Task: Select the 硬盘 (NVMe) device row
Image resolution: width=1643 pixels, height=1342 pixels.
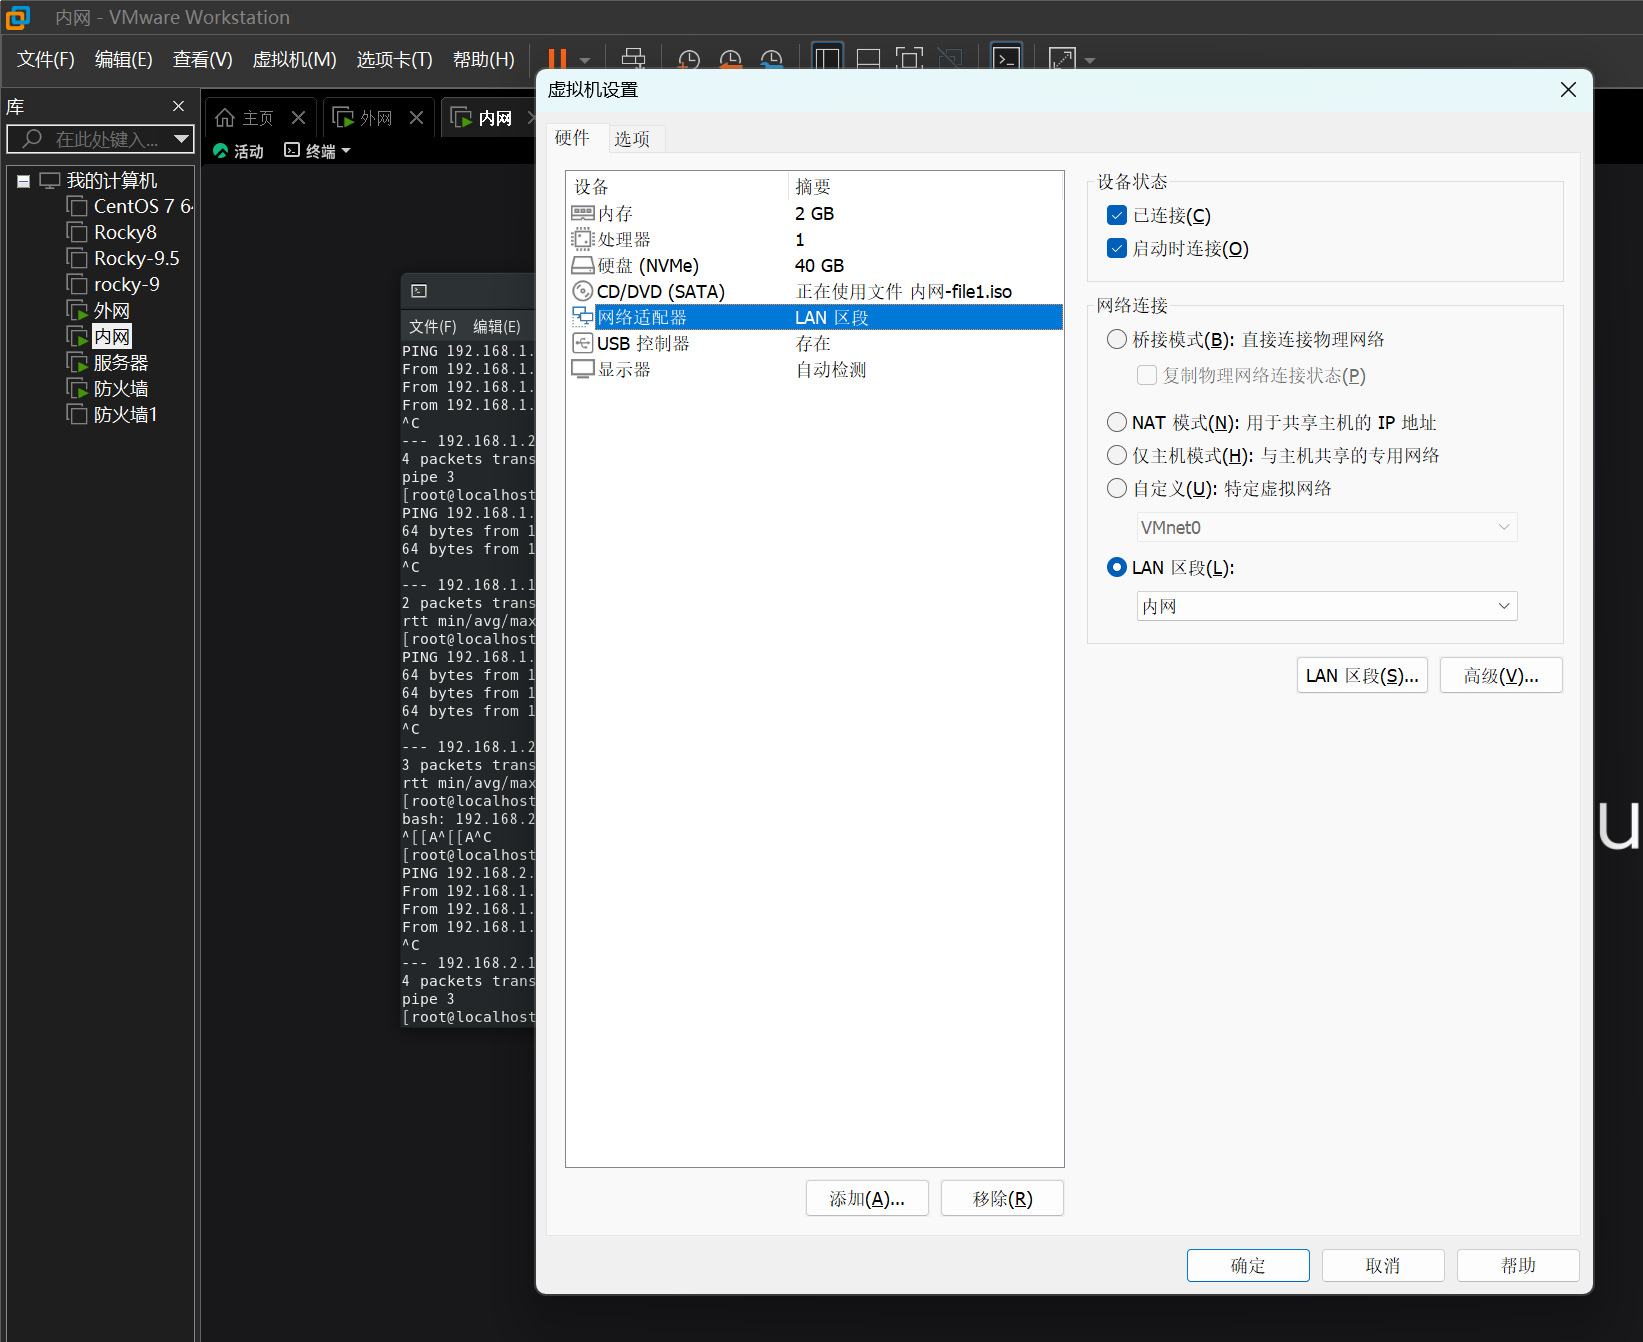Action: [814, 265]
